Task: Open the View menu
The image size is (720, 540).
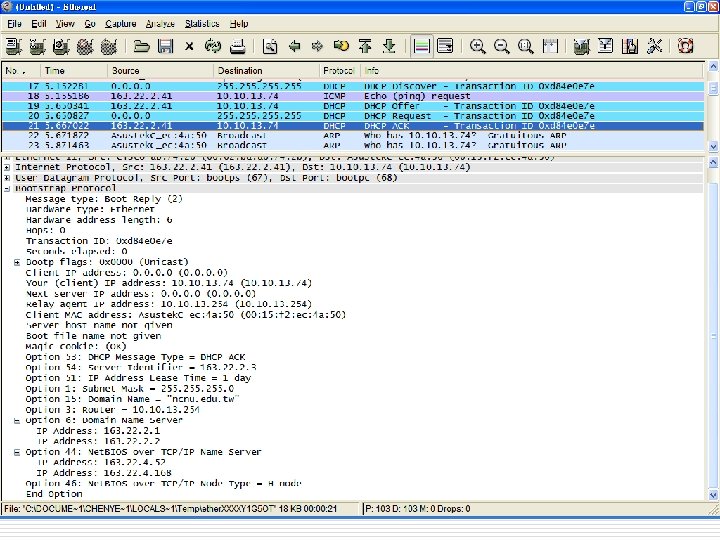Action: [x=65, y=23]
